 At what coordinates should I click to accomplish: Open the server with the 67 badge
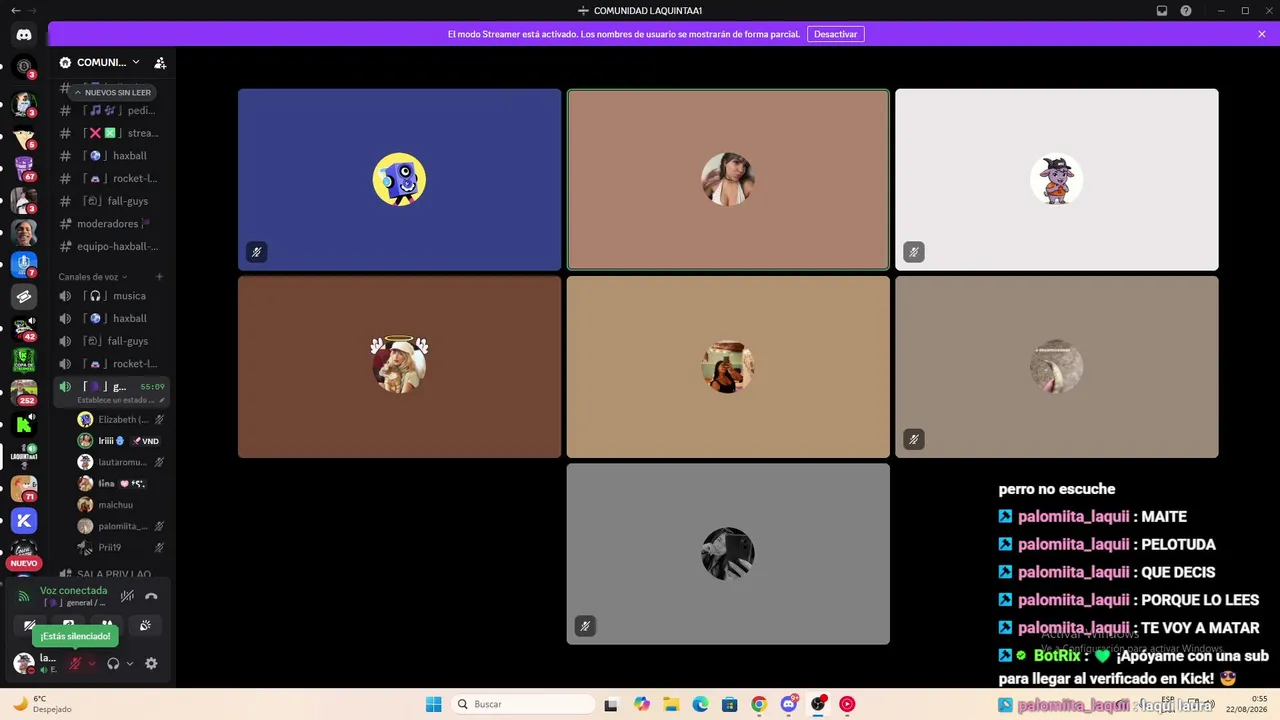click(24, 168)
